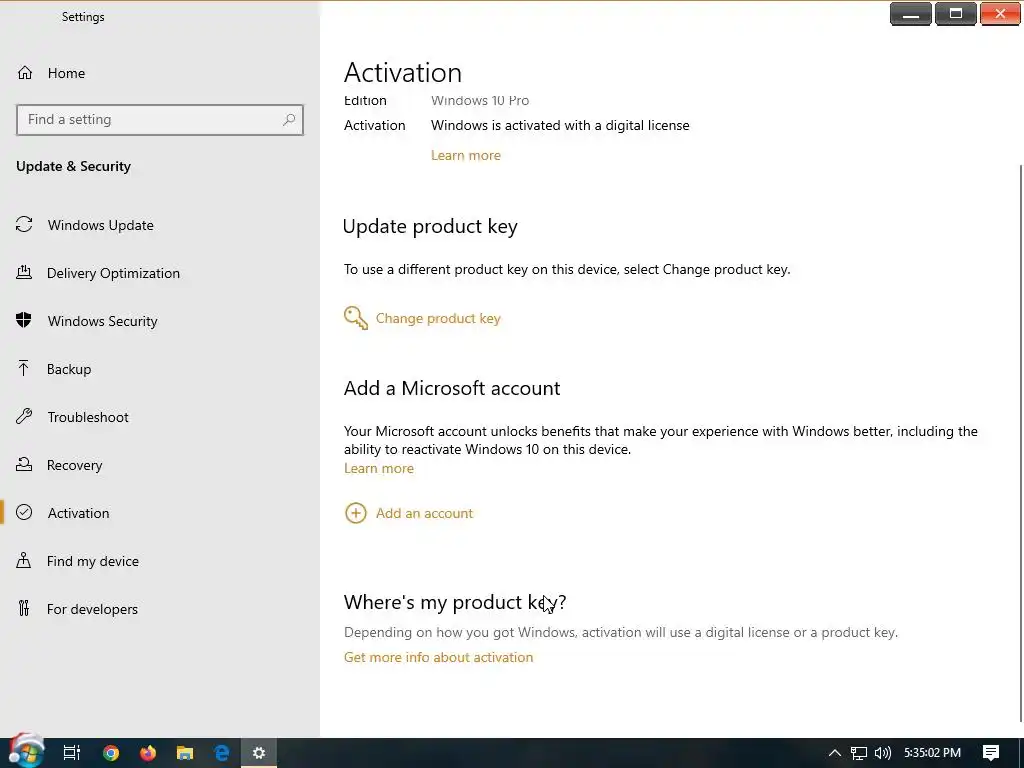Click the 'Add a Microsoft account' heading
This screenshot has width=1024, height=768.
pos(452,388)
